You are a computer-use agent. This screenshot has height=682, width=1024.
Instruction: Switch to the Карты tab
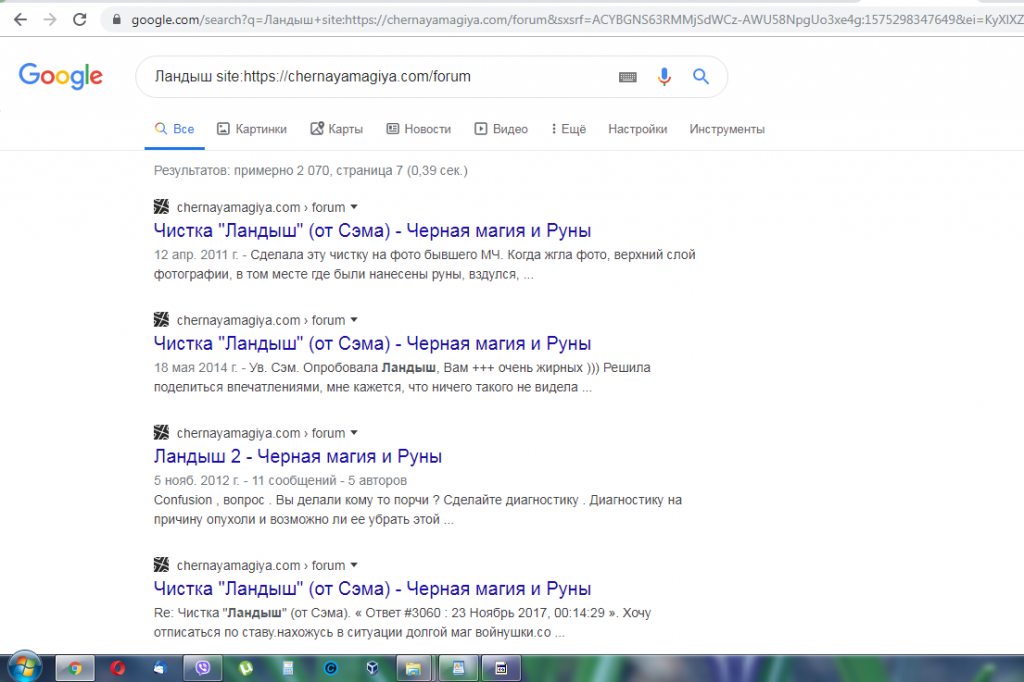point(337,129)
